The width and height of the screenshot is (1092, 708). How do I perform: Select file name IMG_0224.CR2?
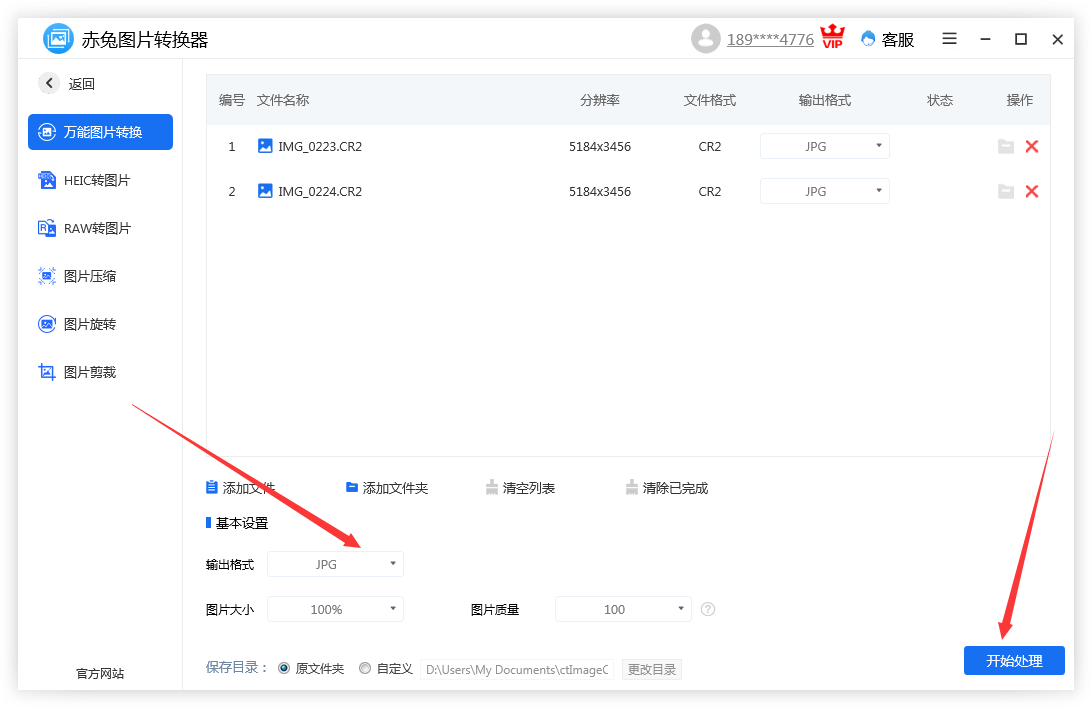click(x=320, y=192)
